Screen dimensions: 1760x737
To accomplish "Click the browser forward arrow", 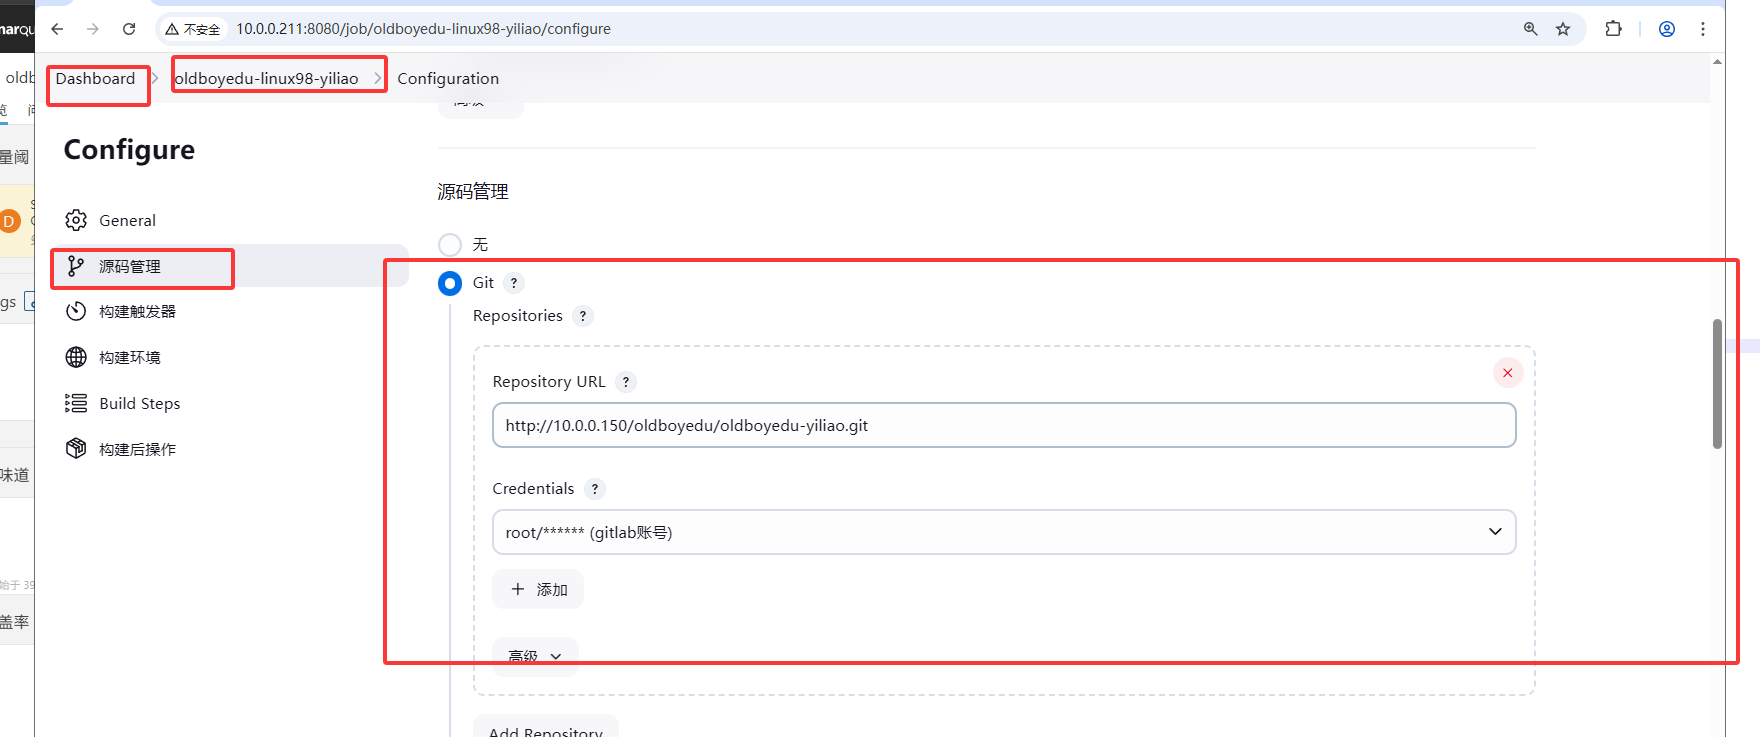I will pyautogui.click(x=93, y=29).
